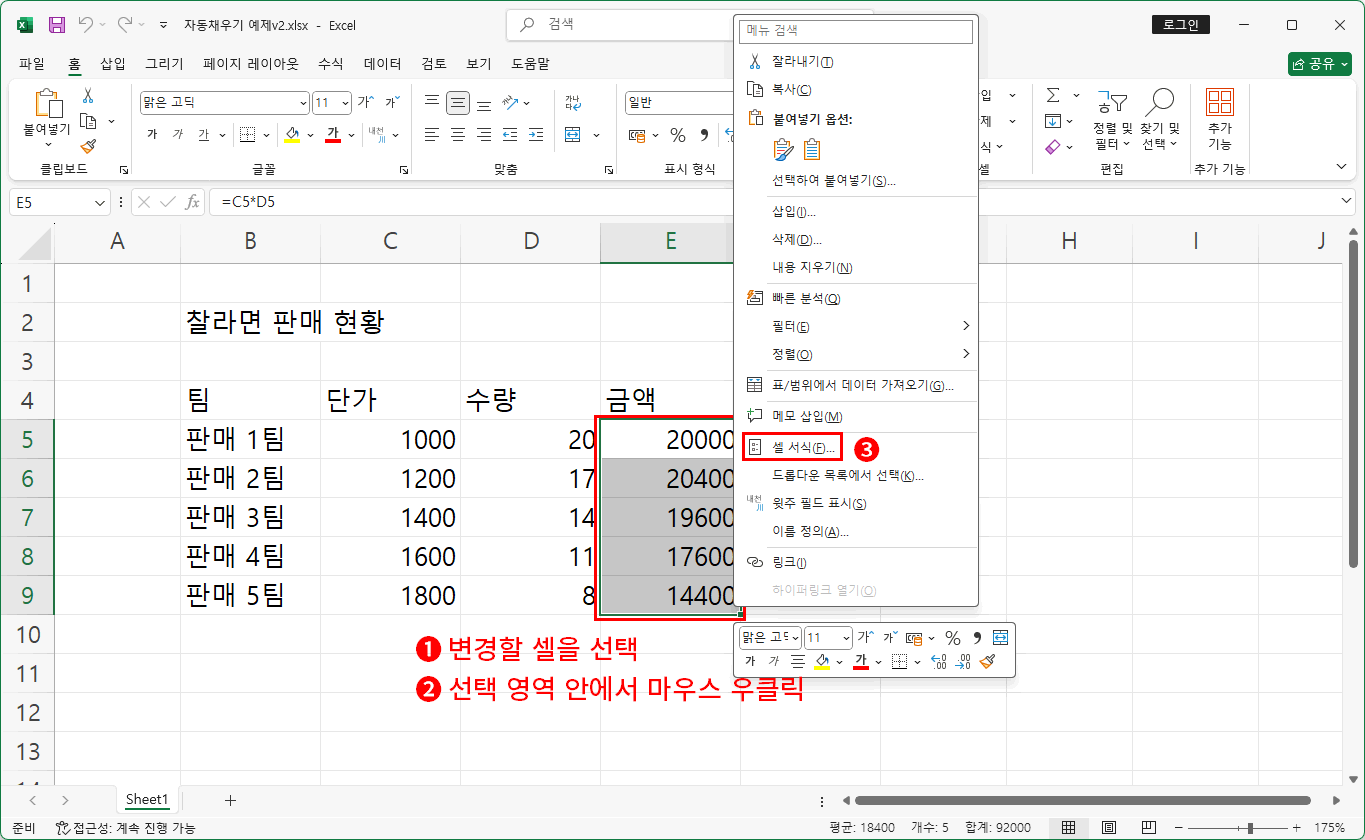This screenshot has width=1365, height=840.
Task: Click the Save icon in title bar
Action: pyautogui.click(x=57, y=24)
